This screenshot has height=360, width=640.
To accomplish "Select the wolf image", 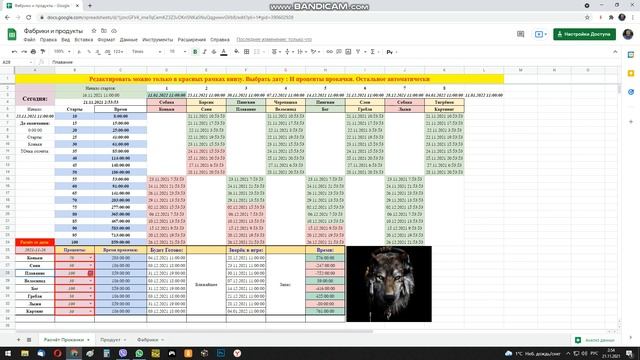I will click(389, 284).
